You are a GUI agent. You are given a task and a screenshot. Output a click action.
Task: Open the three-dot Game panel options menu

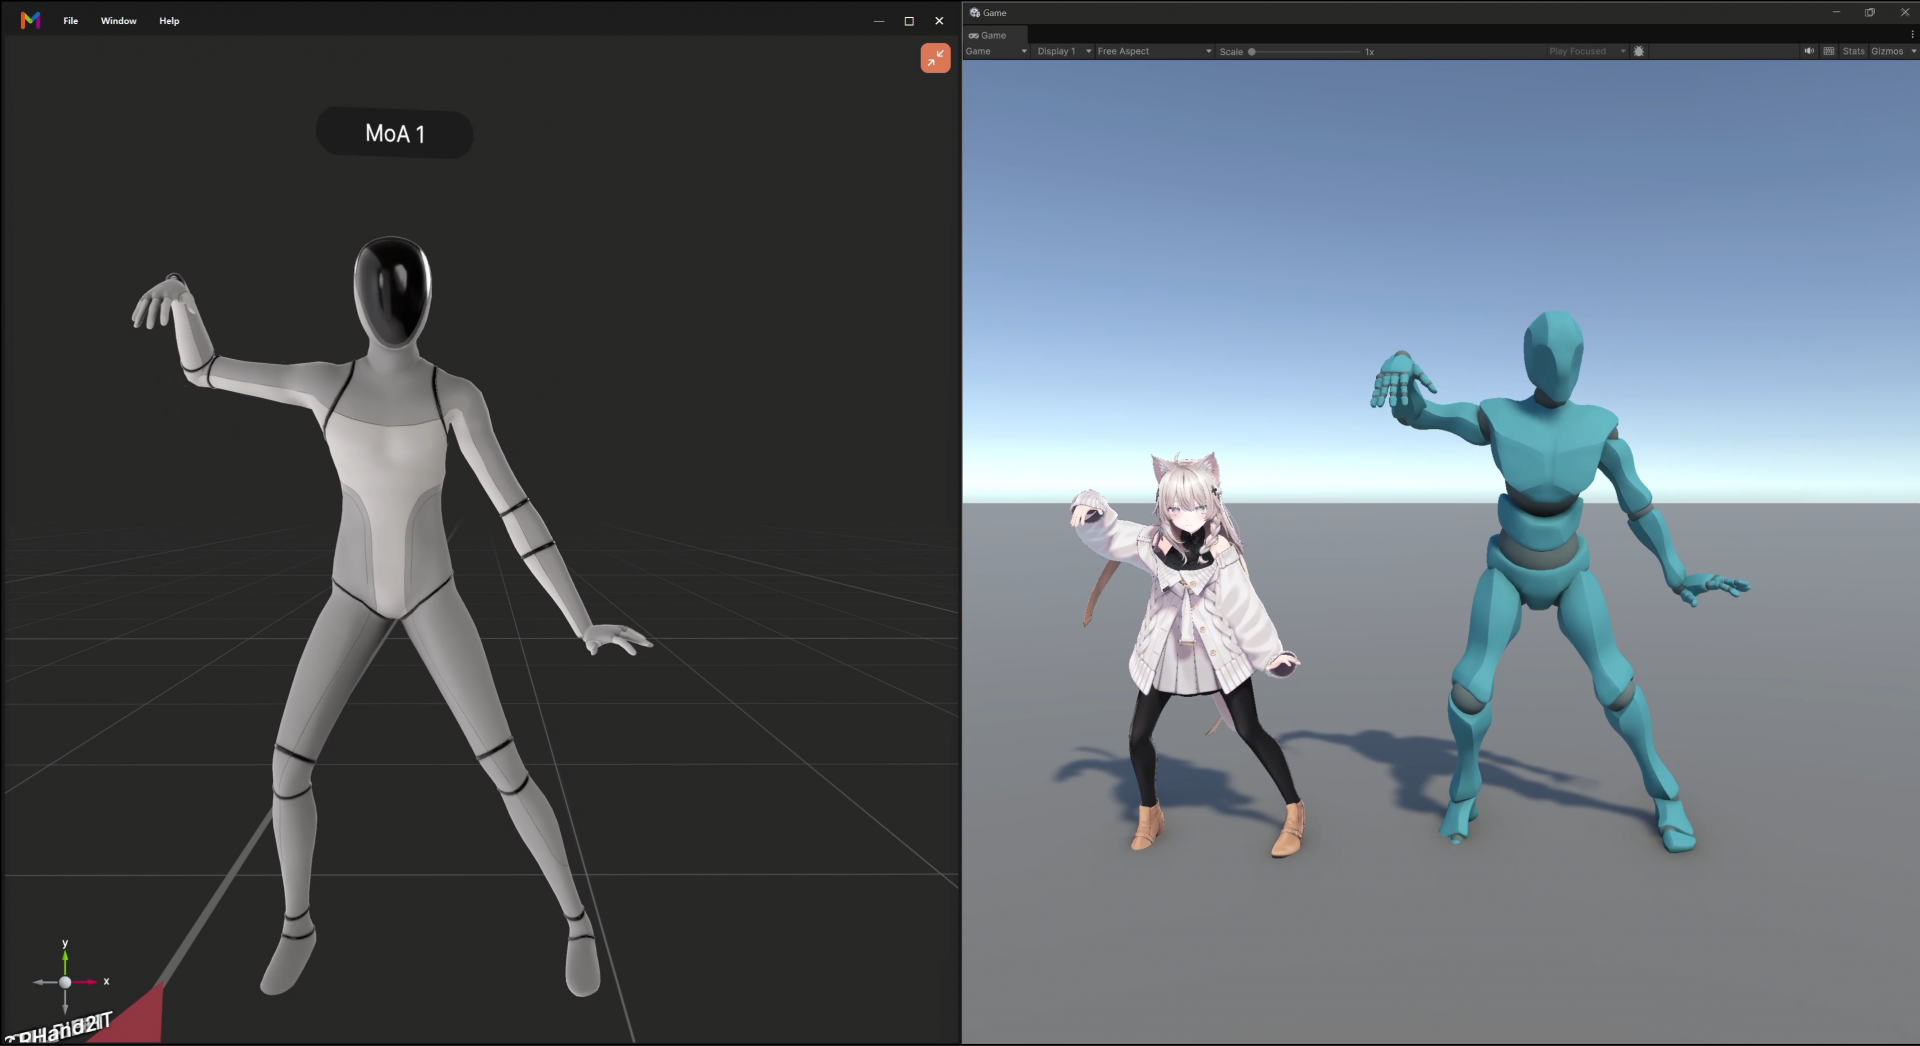(1912, 35)
